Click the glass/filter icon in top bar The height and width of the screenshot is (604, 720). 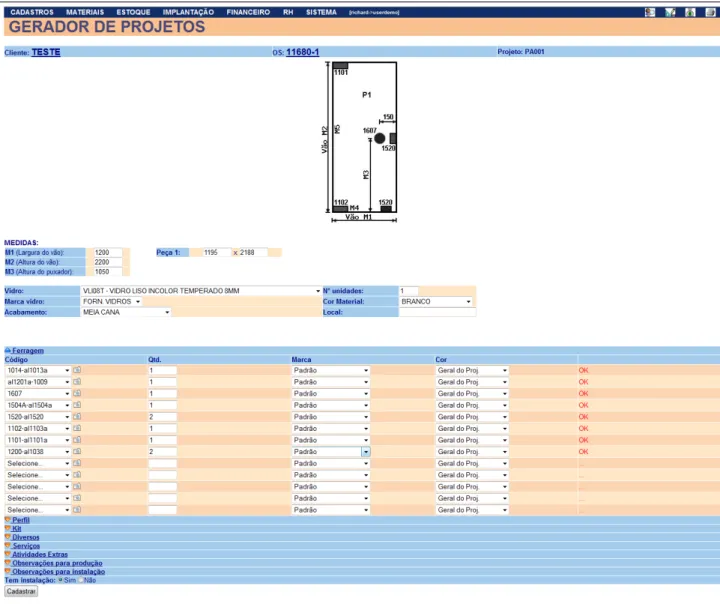670,12
